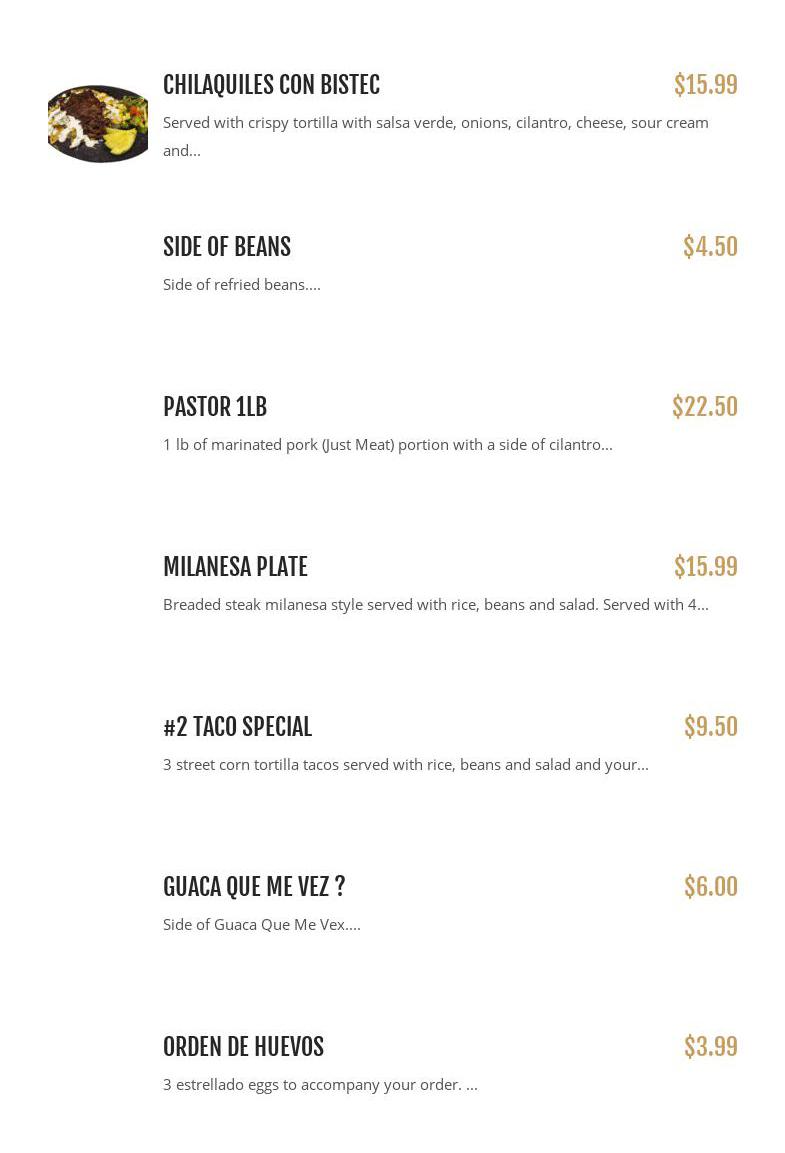
Task: Open the Side of Beans item
Action: coord(227,247)
